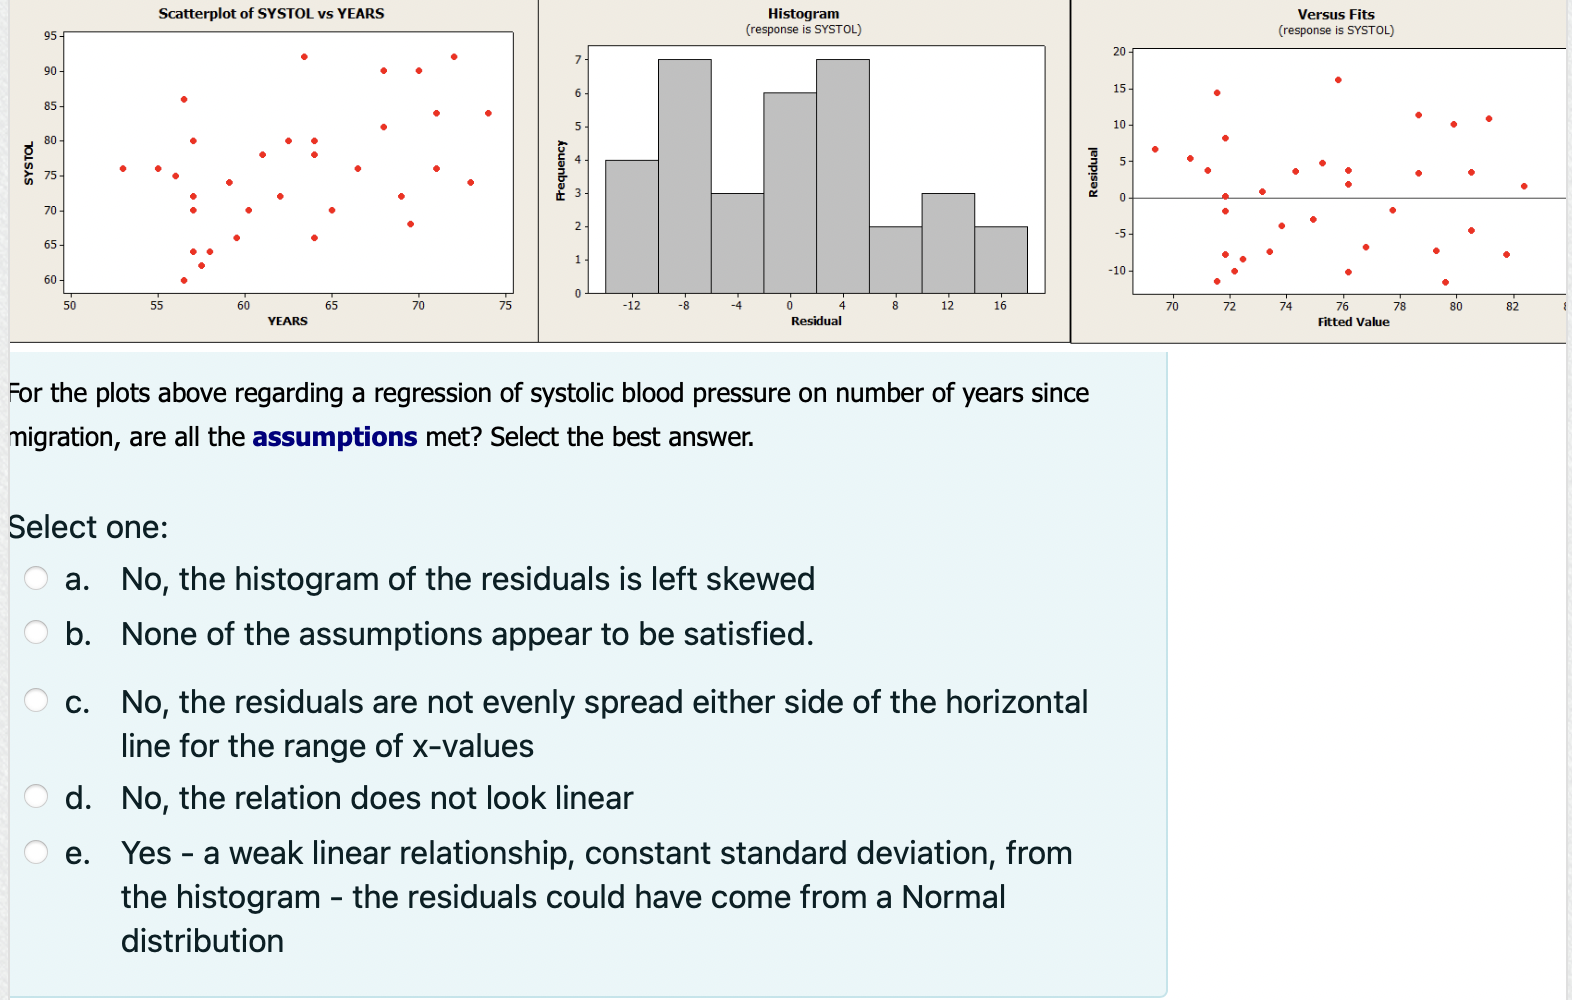This screenshot has height=1000, width=1572.
Task: Click the YEARS axis label
Action: tap(287, 320)
